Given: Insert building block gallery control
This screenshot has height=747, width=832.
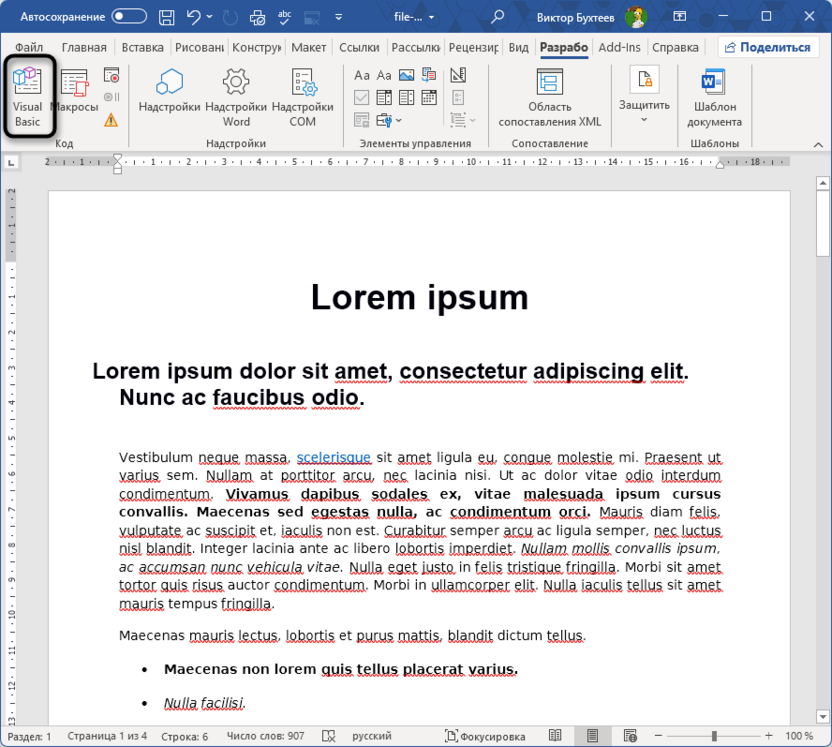Looking at the screenshot, I should (x=429, y=75).
